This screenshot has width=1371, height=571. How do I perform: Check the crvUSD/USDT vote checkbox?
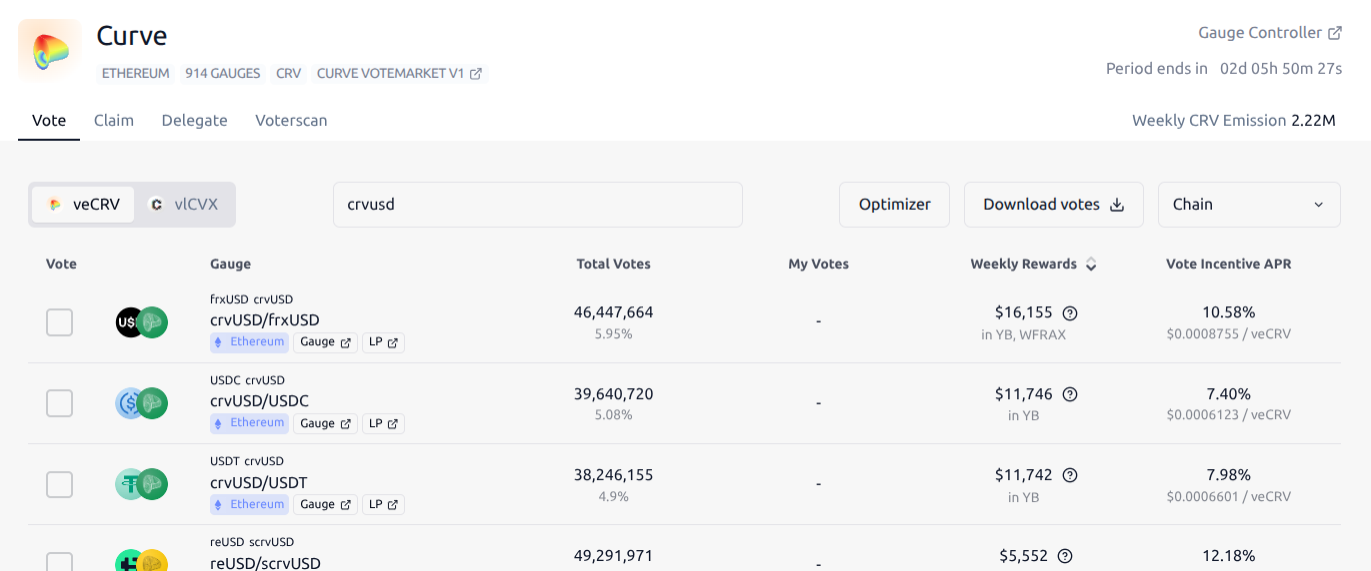tap(60, 484)
